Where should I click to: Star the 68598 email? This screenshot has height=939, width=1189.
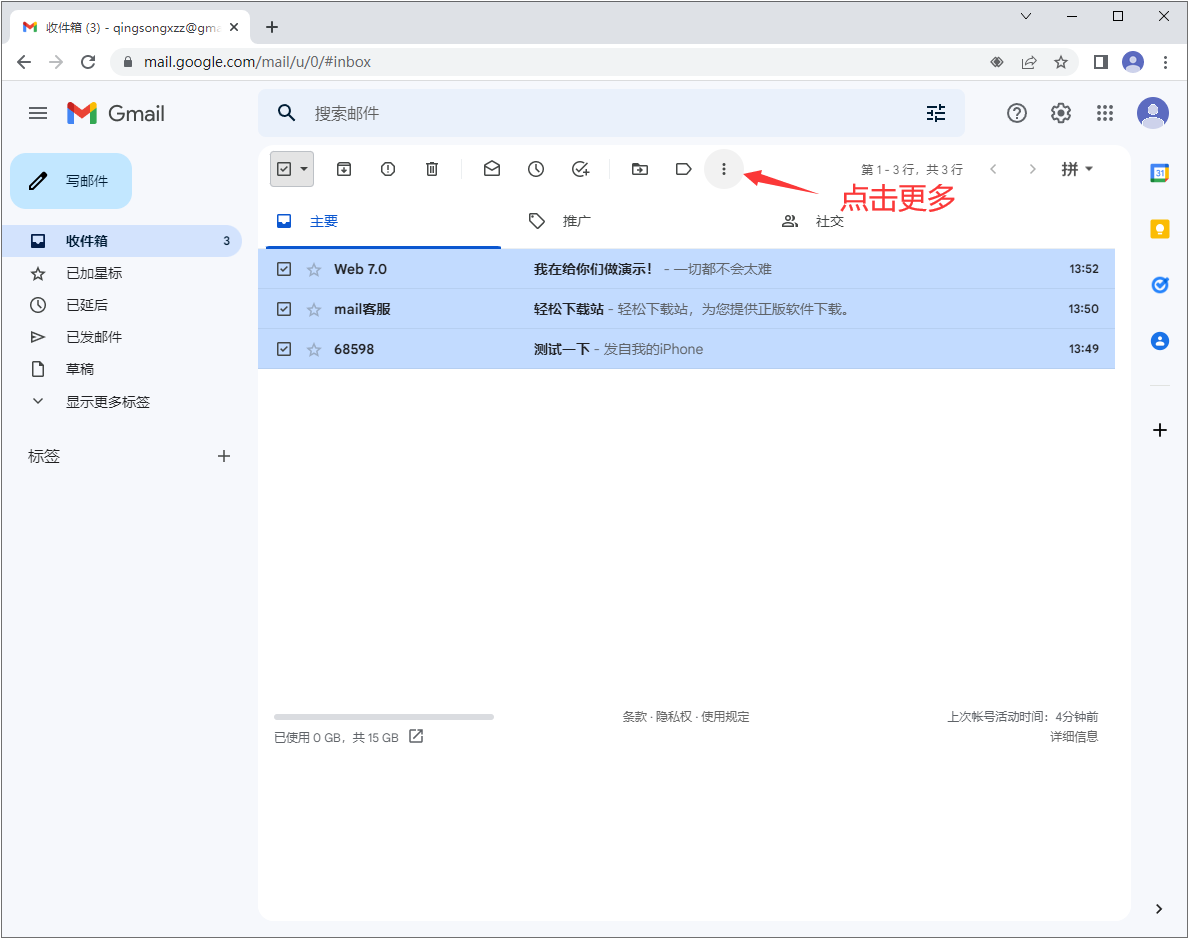314,350
